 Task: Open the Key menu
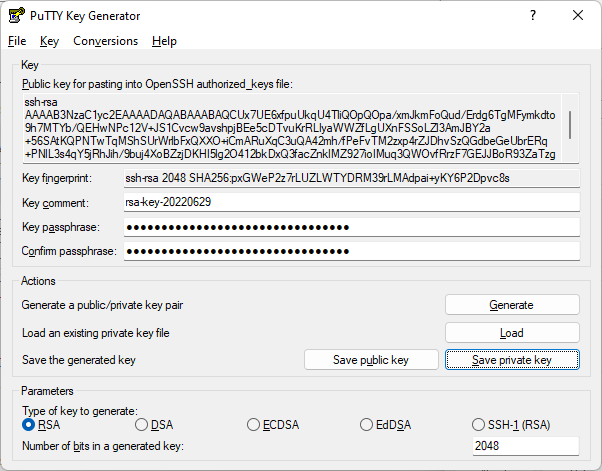[50, 41]
